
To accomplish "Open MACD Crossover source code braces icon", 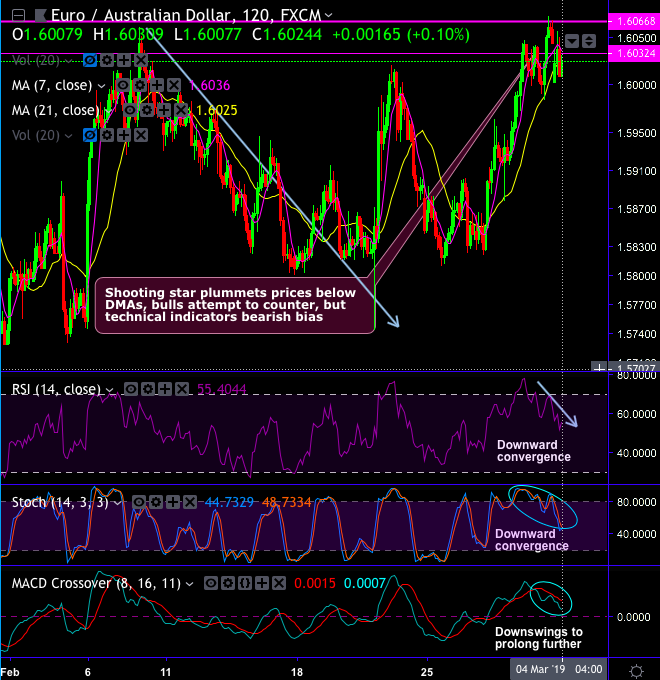I will point(245,583).
